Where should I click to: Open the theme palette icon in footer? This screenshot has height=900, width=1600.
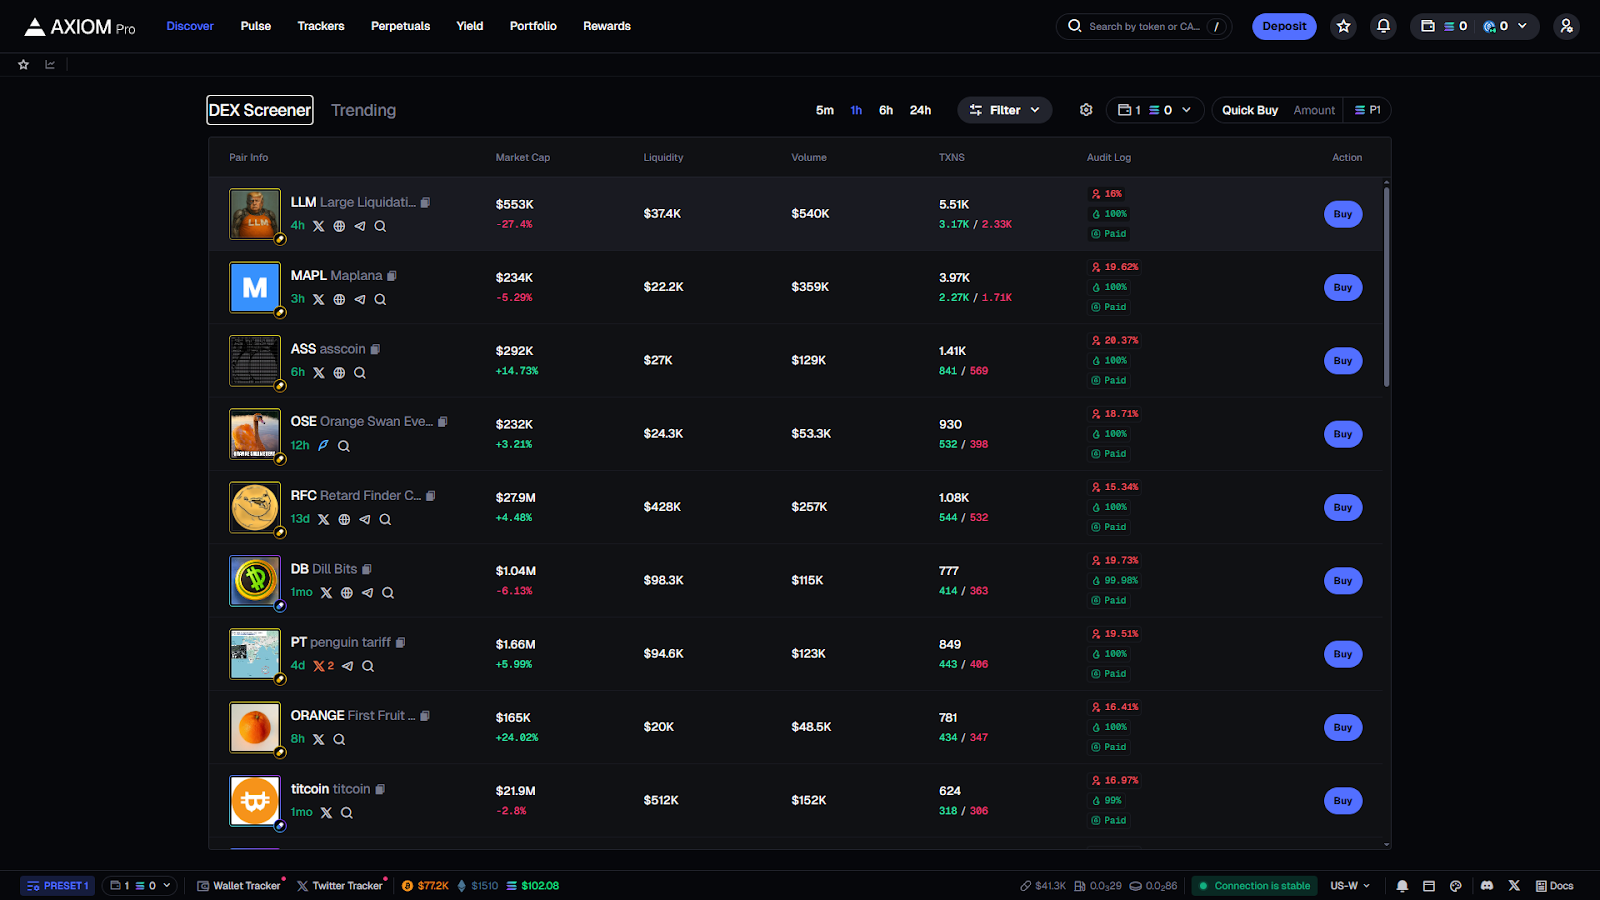tap(1456, 886)
